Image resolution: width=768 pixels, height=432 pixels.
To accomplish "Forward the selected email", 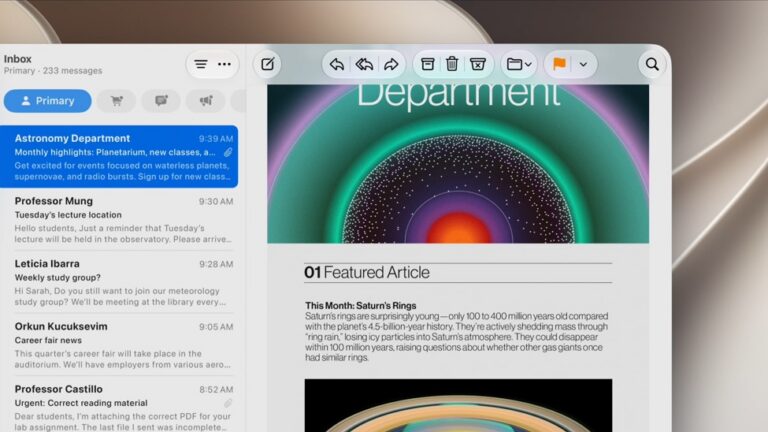I will pyautogui.click(x=391, y=64).
